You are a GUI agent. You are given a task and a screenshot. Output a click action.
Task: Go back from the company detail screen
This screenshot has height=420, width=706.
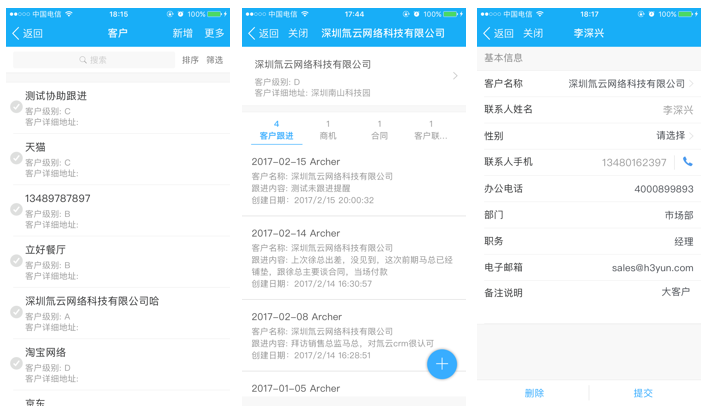click(263, 33)
